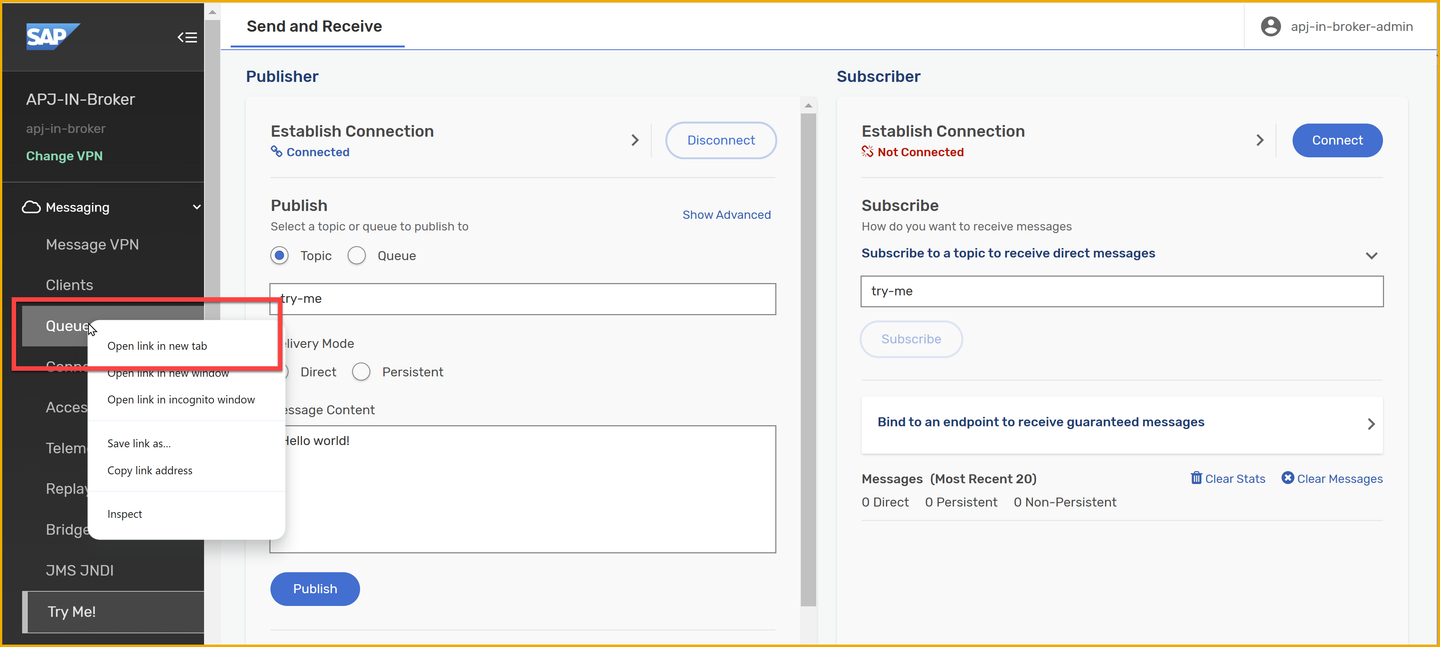Click the Disconnect button

tap(721, 140)
